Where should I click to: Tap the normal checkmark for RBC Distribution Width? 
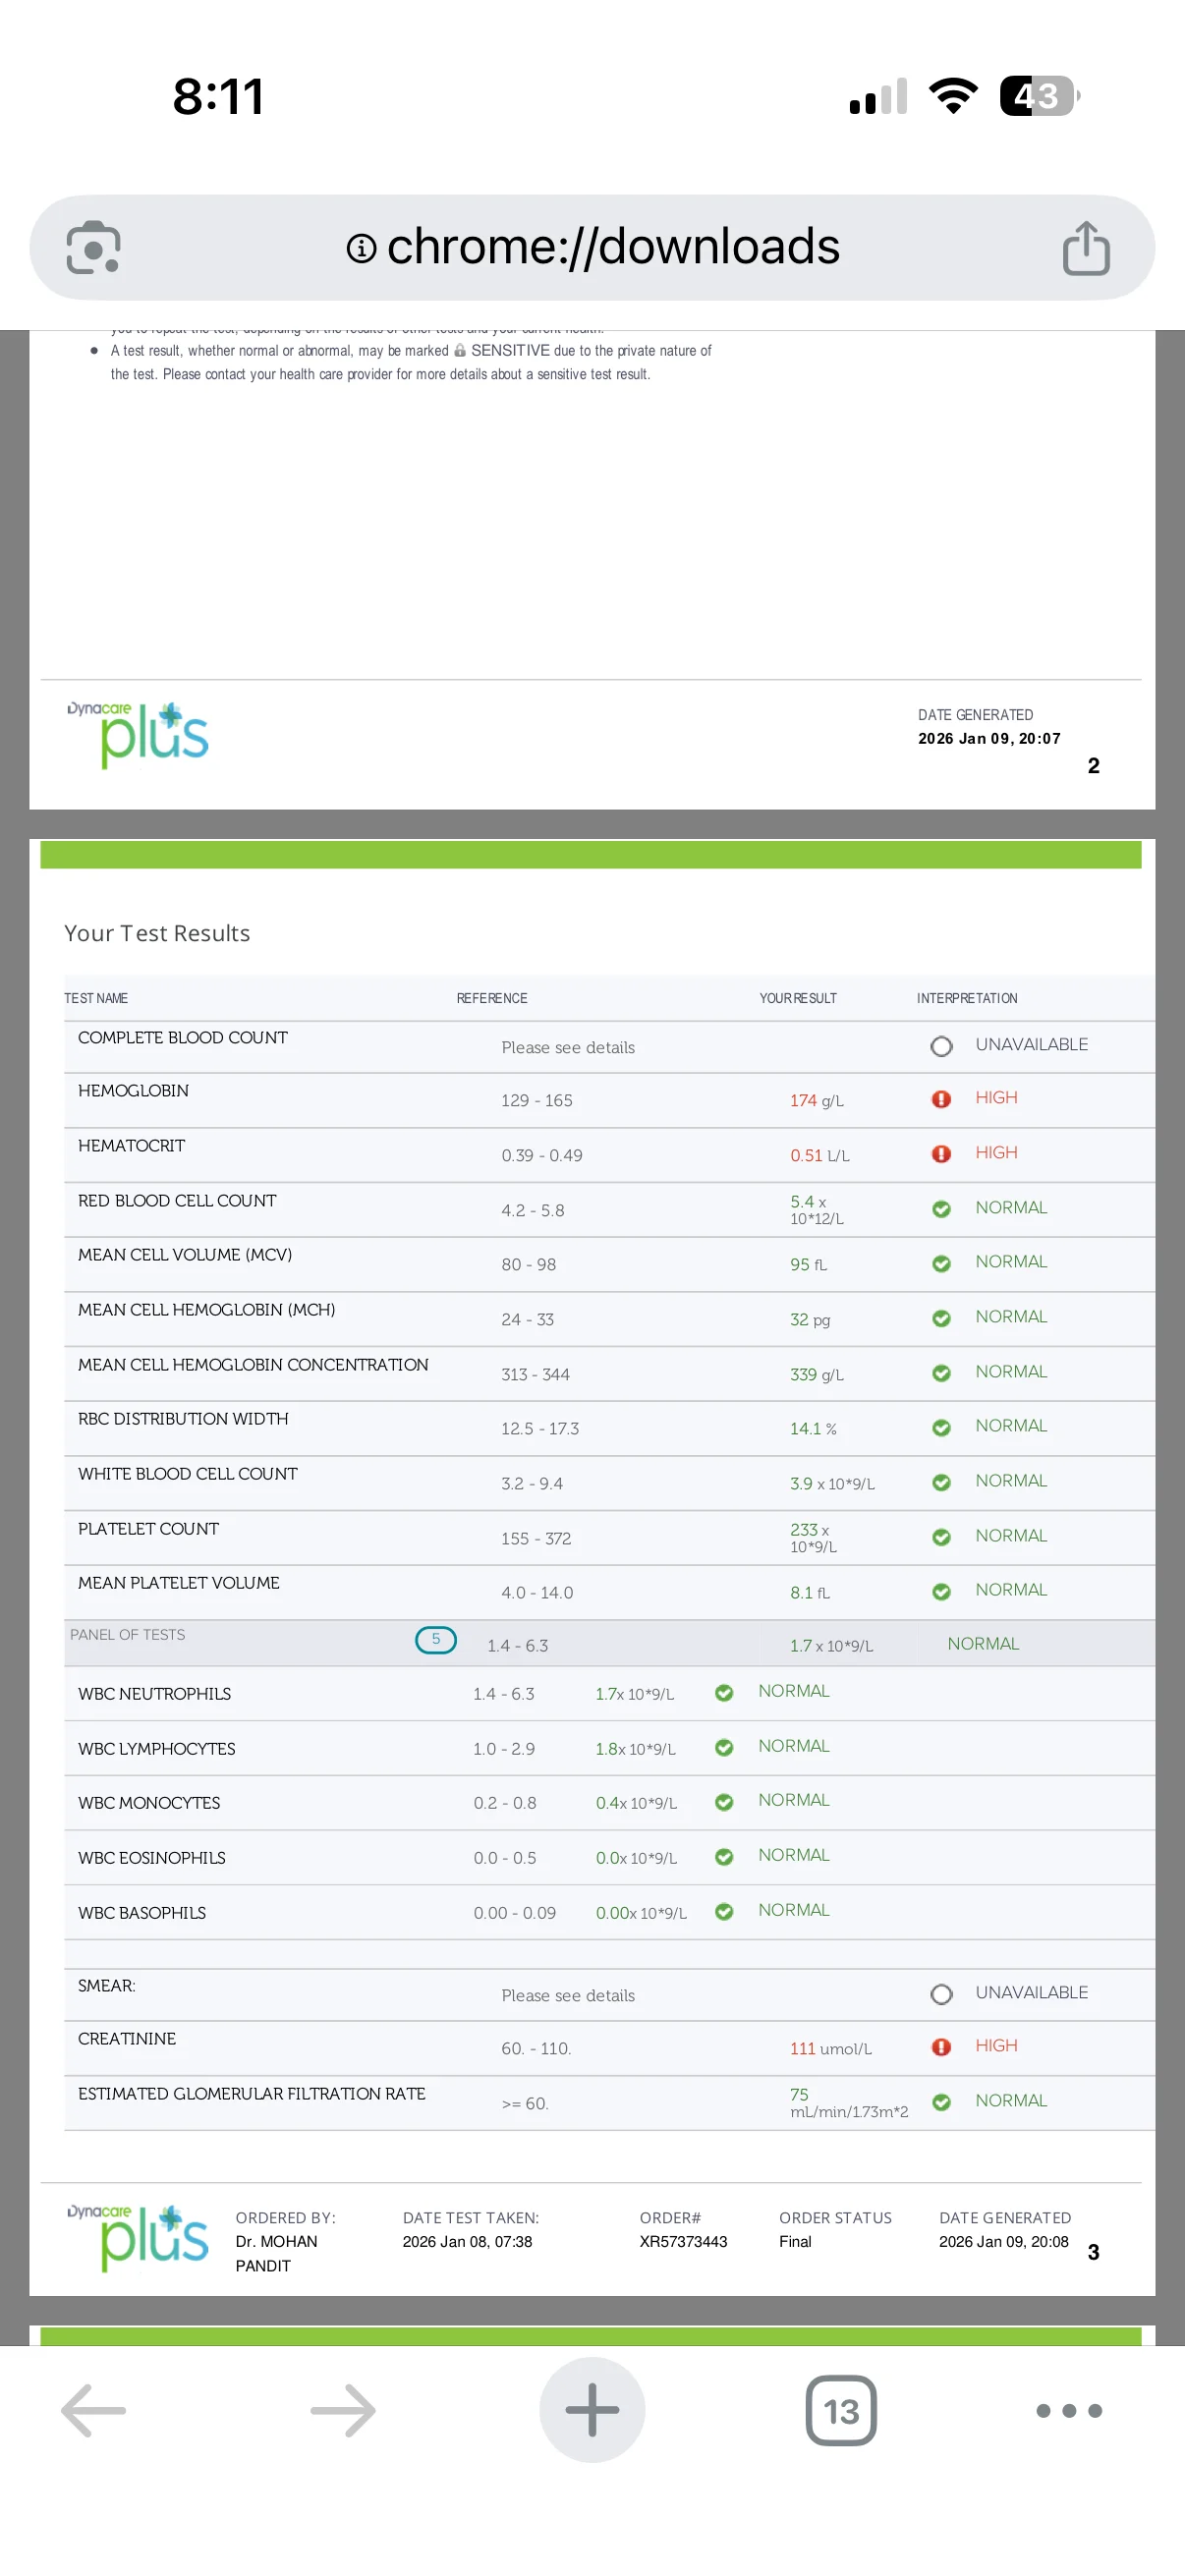click(941, 1427)
